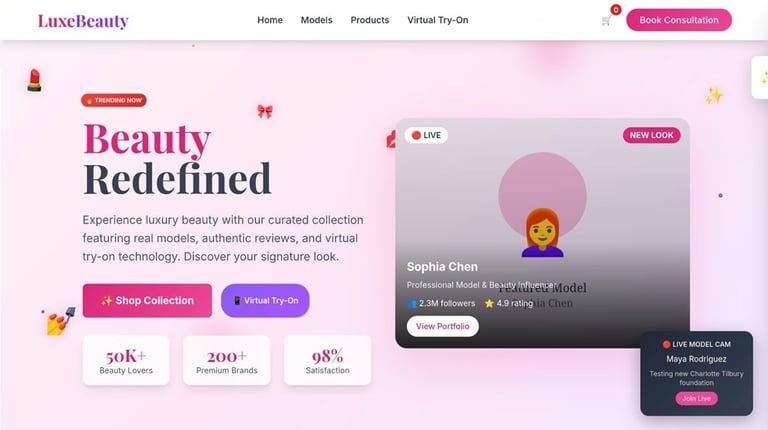Click Join Live on Maya's cam
Screen dimensions: 768x430
pos(696,399)
